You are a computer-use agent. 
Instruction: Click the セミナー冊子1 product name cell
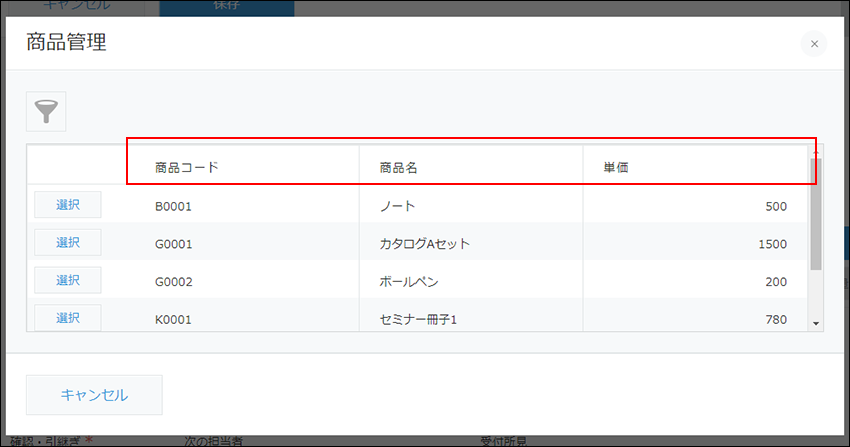(x=418, y=320)
